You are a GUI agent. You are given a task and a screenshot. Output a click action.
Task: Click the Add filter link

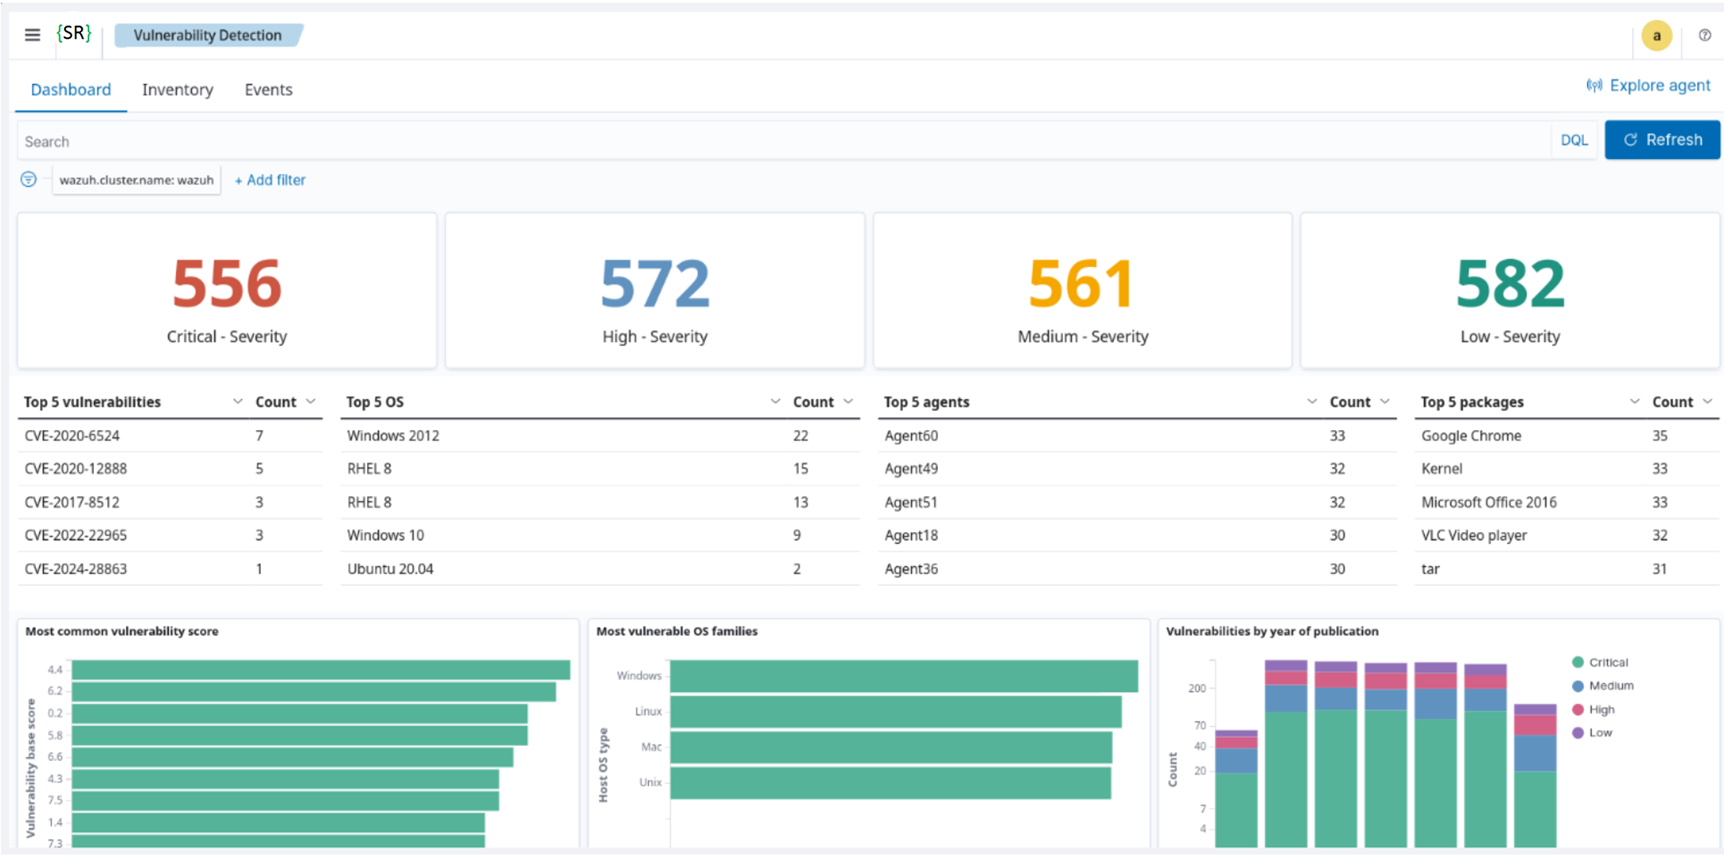click(x=270, y=180)
